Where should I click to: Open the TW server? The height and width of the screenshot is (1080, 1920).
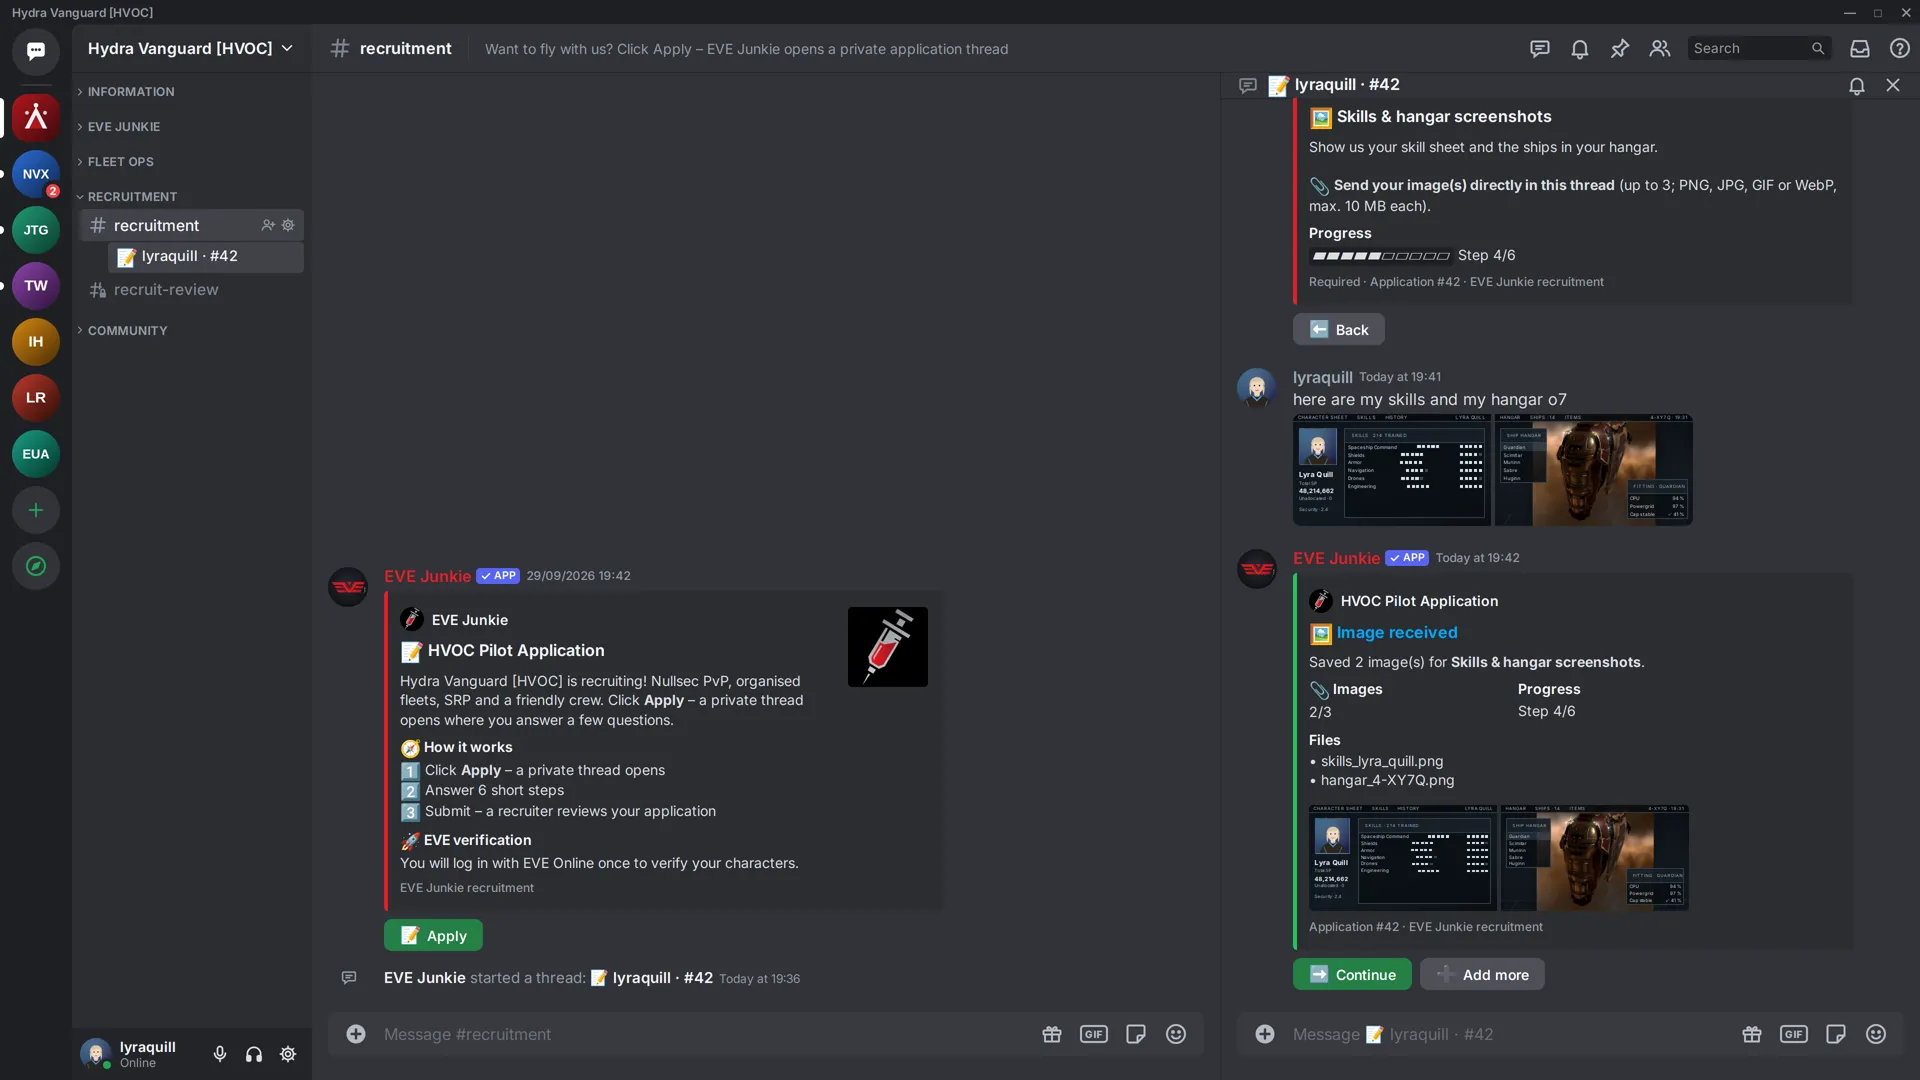click(36, 286)
